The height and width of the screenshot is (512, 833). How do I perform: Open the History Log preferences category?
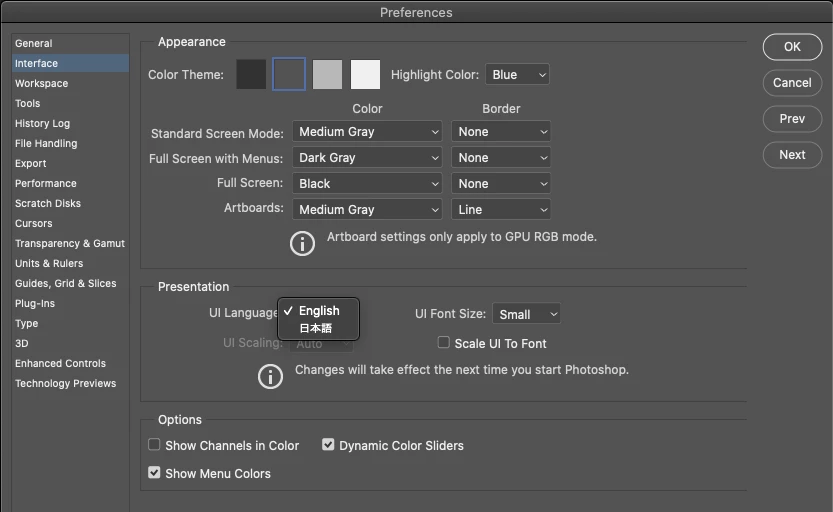[70, 123]
